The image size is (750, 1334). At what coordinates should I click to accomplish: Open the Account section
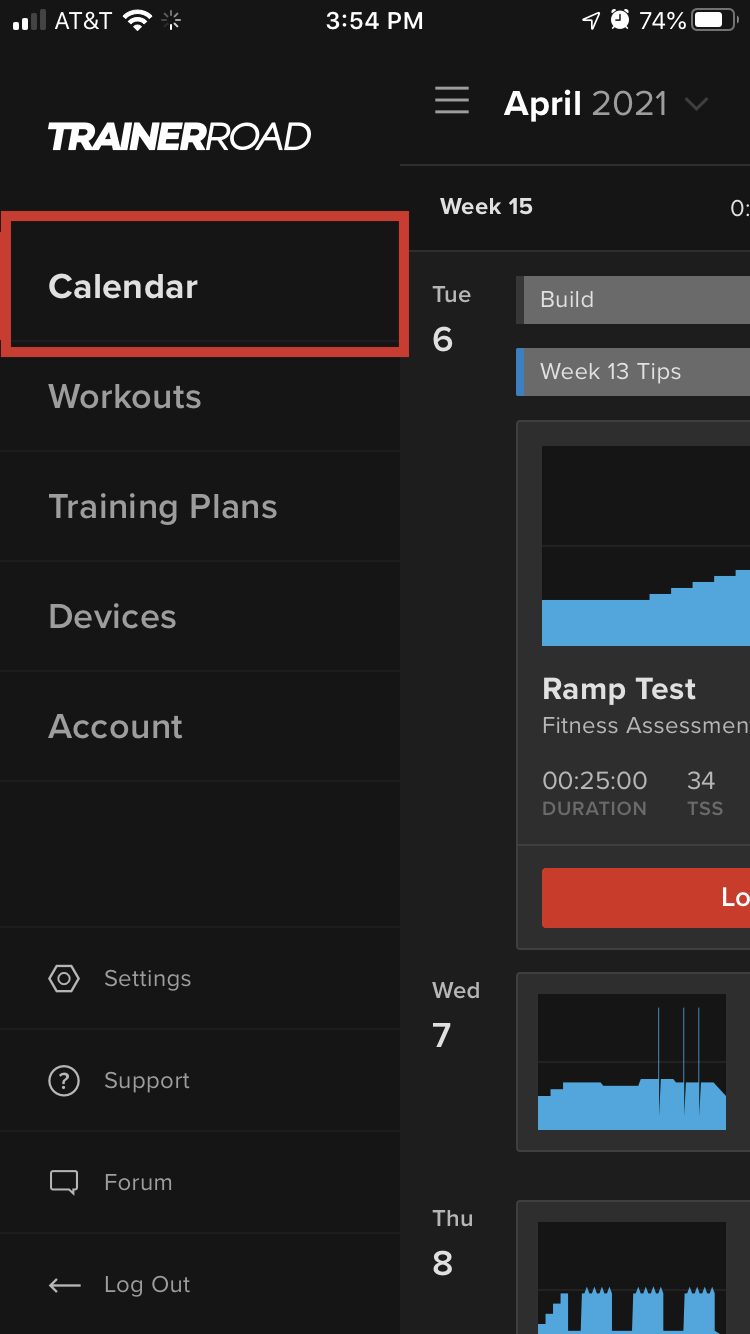[200, 726]
